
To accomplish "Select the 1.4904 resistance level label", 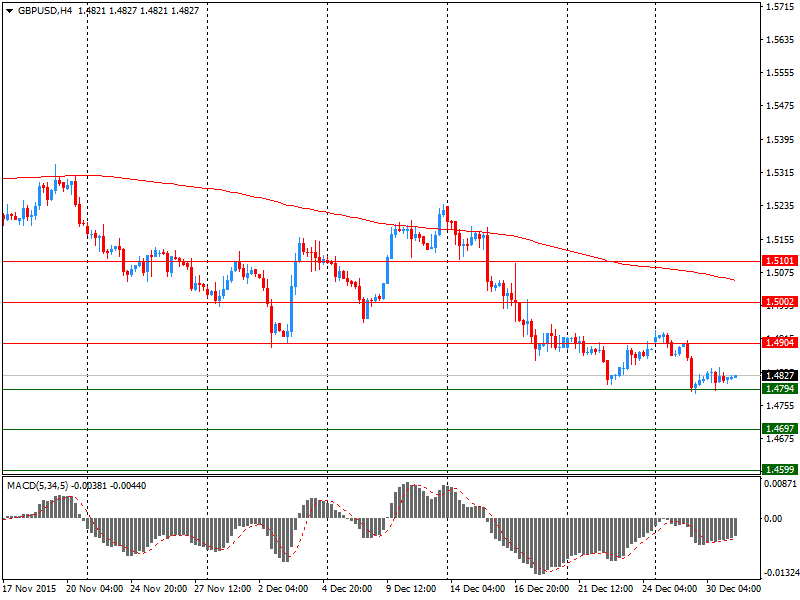I will point(779,342).
